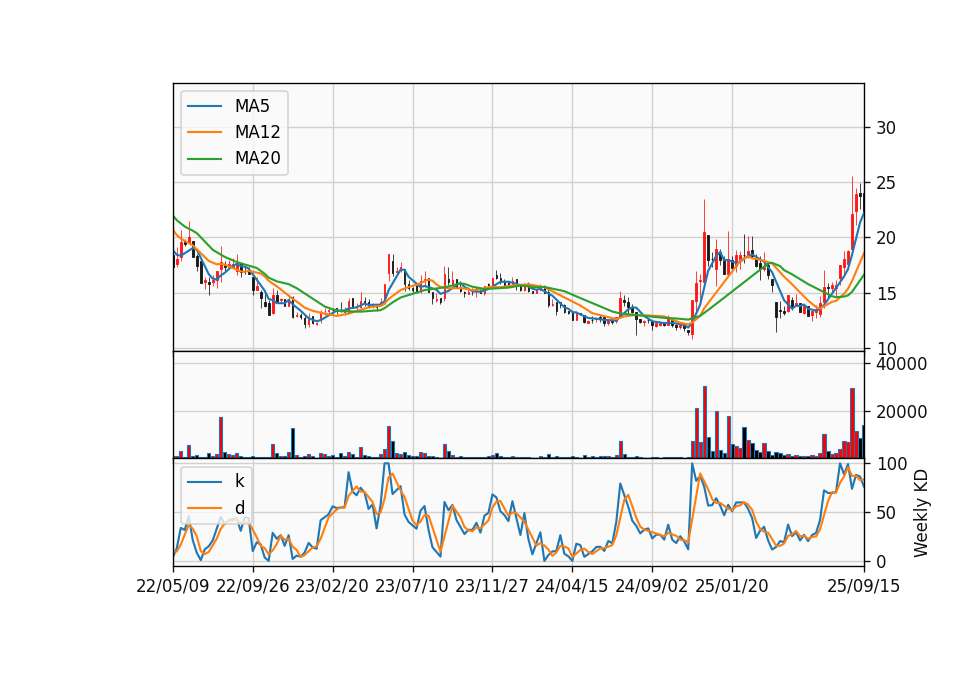The image size is (960, 690).
Task: Click the 24/09/02 date label
Action: [x=651, y=586]
